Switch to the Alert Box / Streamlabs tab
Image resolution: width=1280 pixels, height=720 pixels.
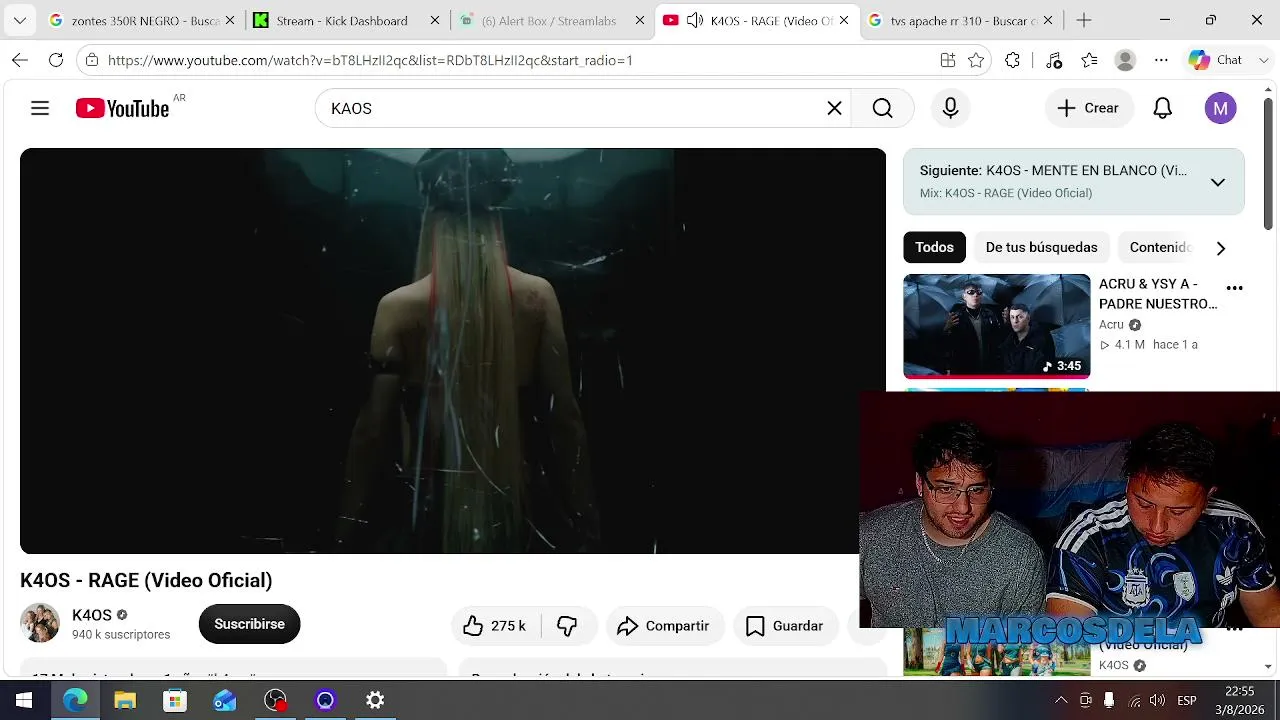point(551,20)
